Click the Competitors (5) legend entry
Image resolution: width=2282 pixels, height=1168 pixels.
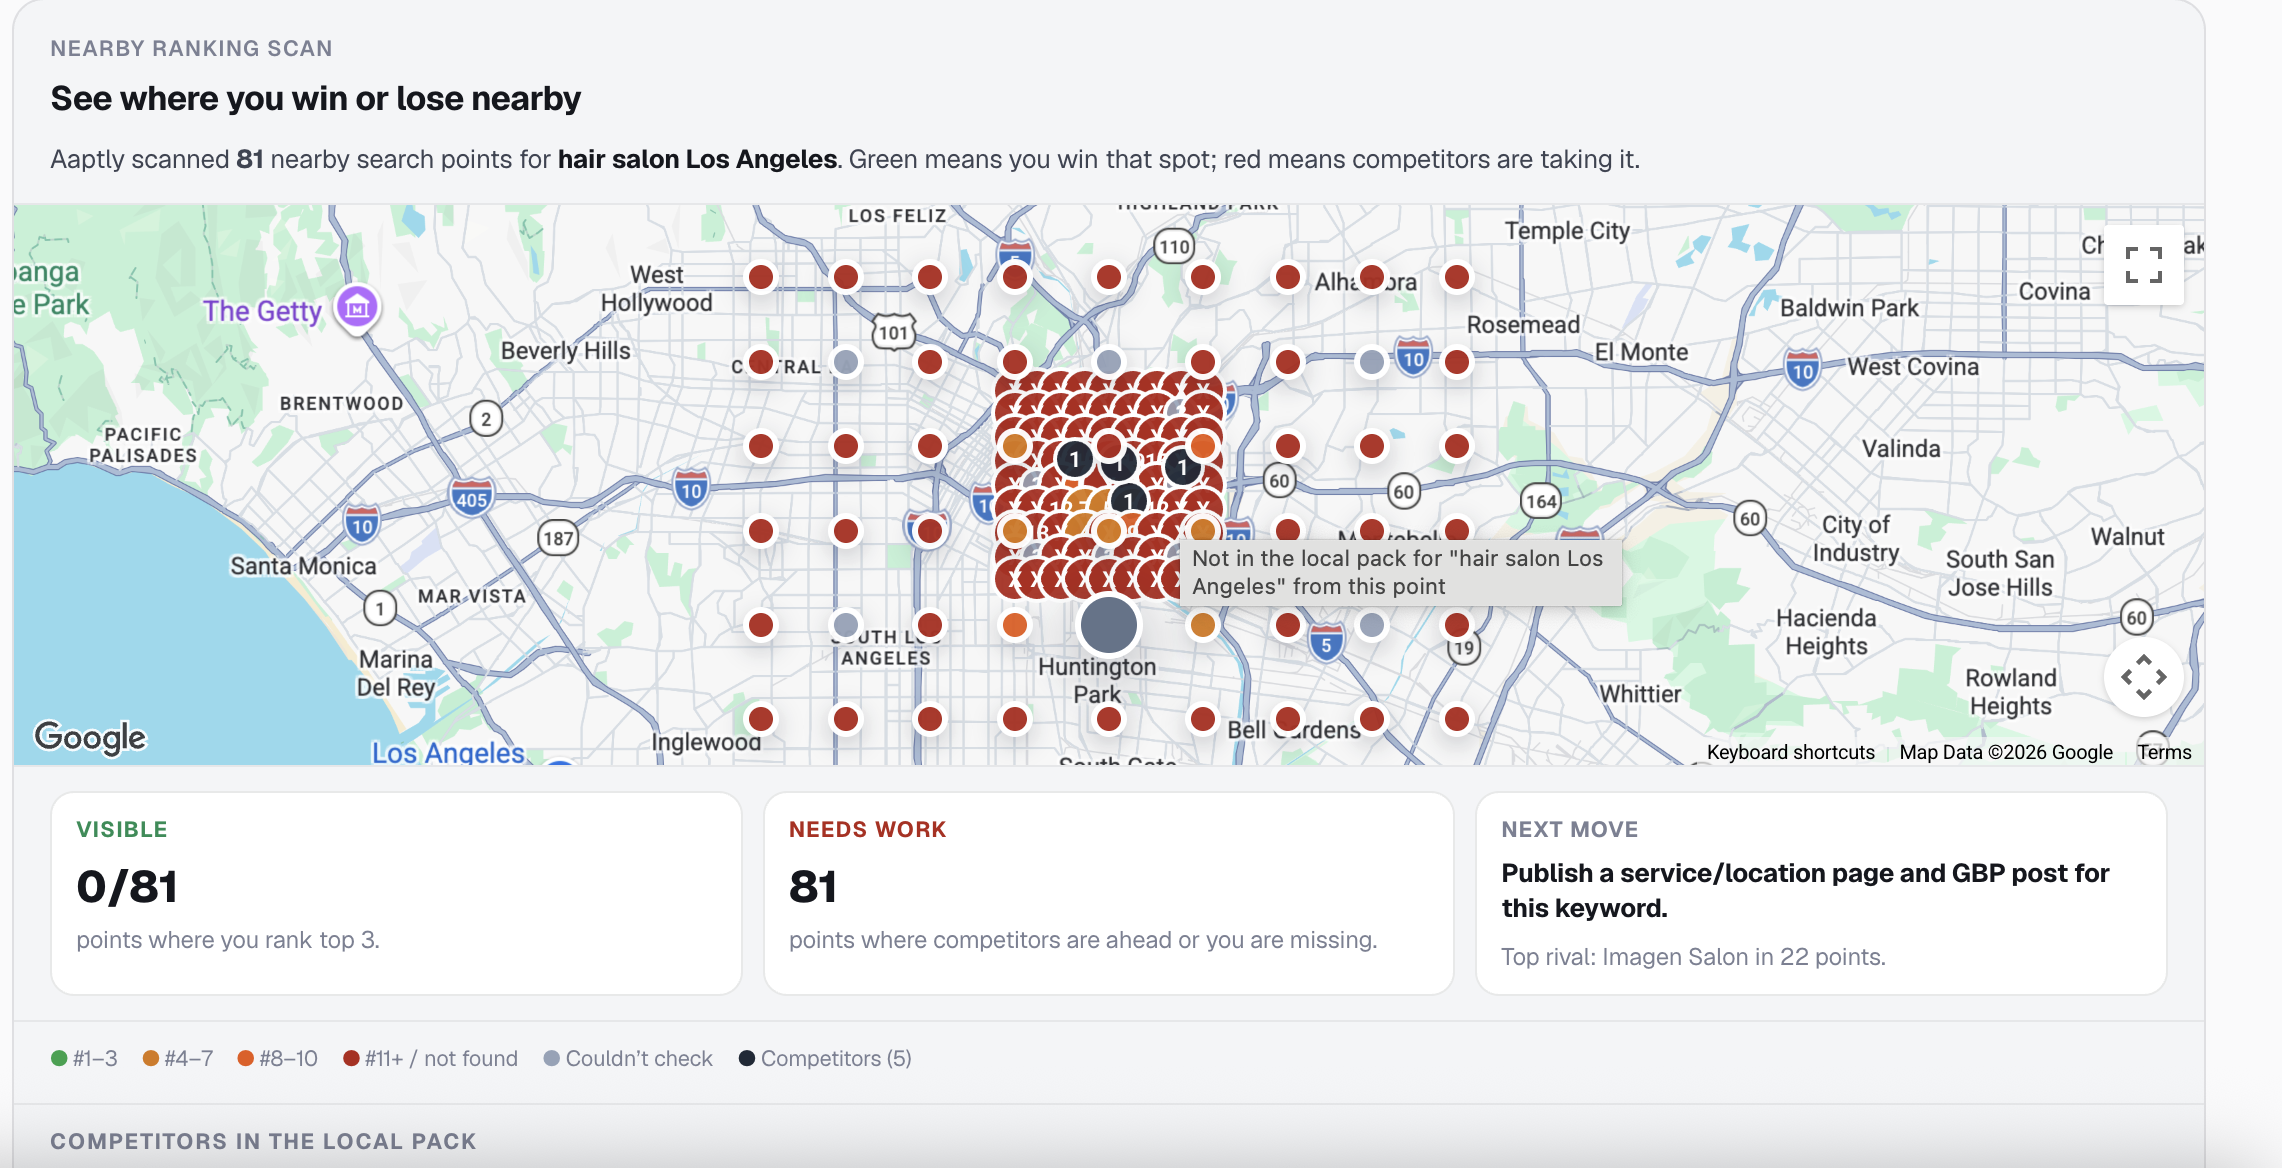point(825,1058)
